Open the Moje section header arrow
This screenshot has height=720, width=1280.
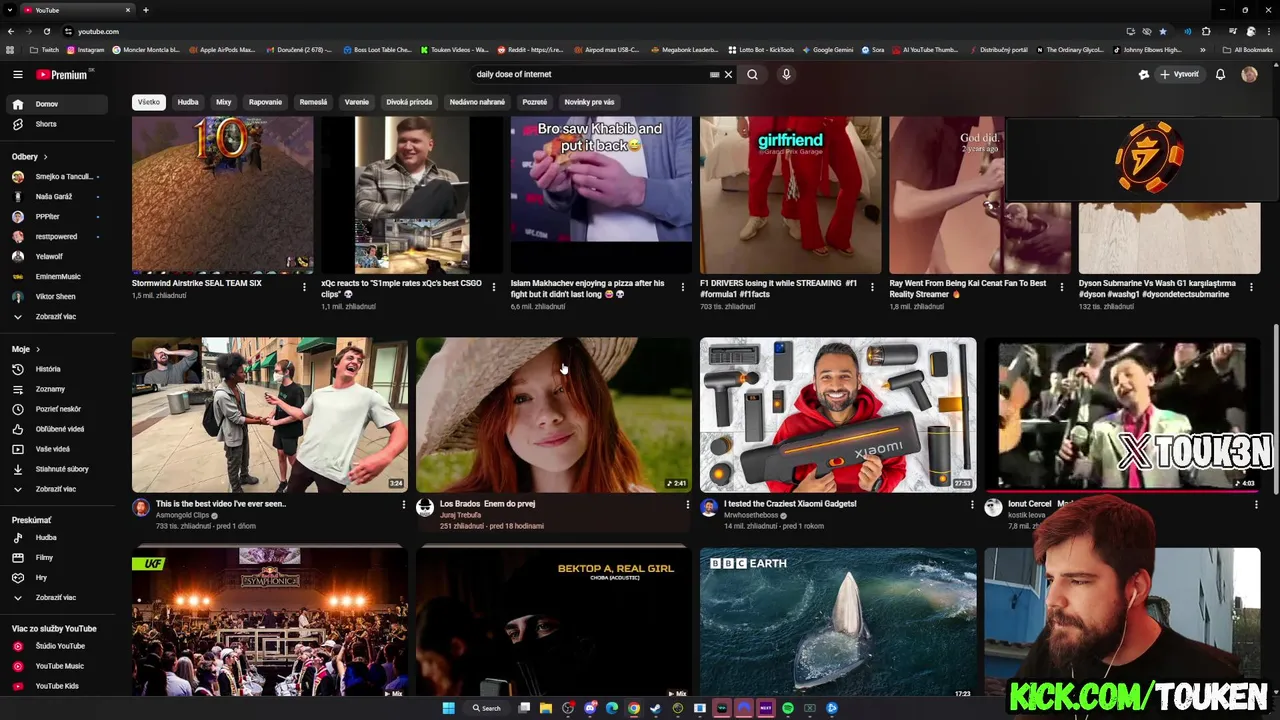coord(38,349)
